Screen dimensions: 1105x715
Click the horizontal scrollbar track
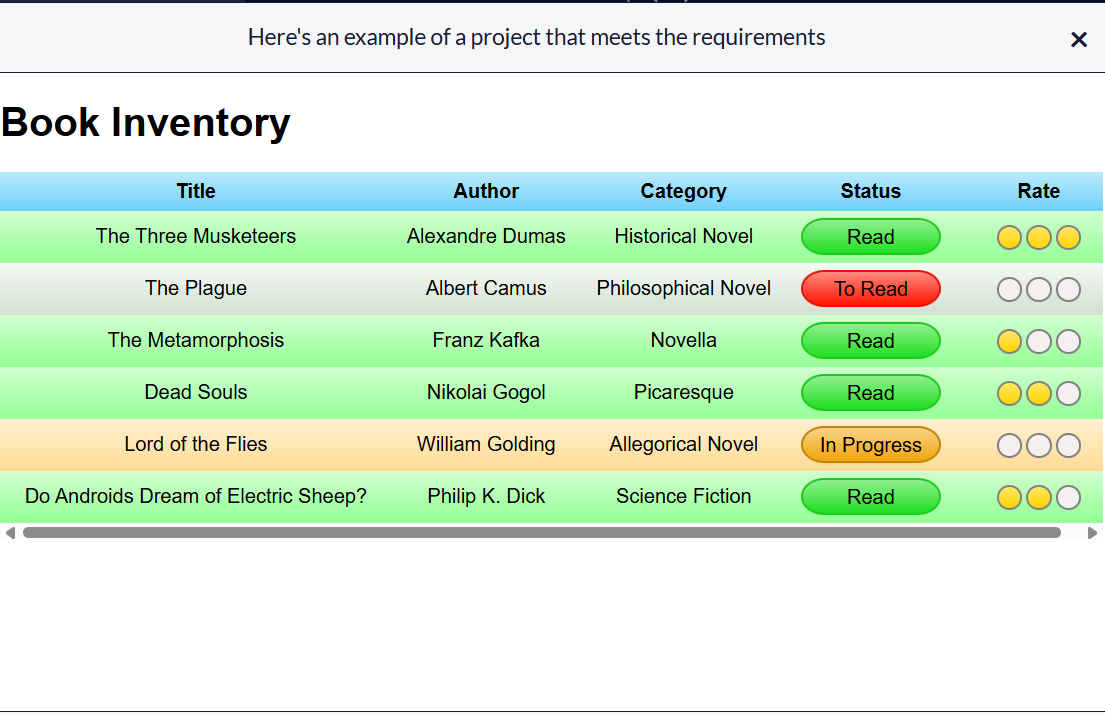(1075, 533)
